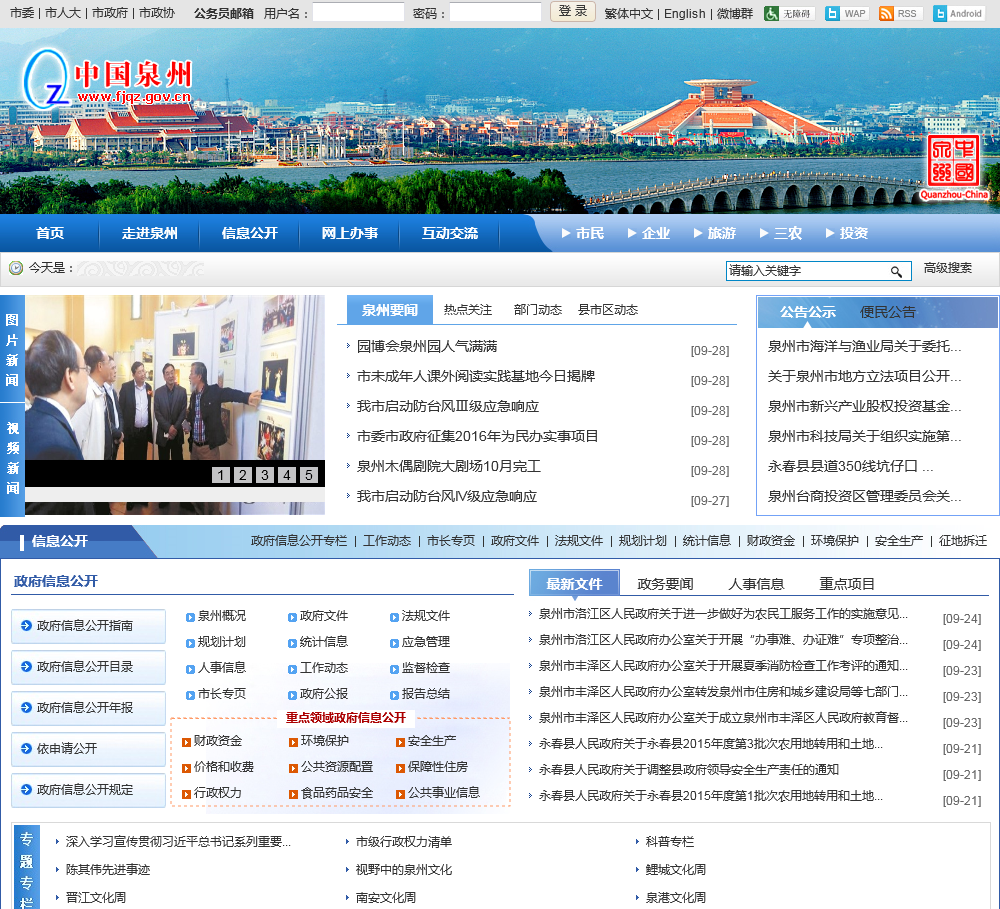Screen dimensions: 1000x909
Task: Go to 首页 in main navigation
Action: coord(50,233)
